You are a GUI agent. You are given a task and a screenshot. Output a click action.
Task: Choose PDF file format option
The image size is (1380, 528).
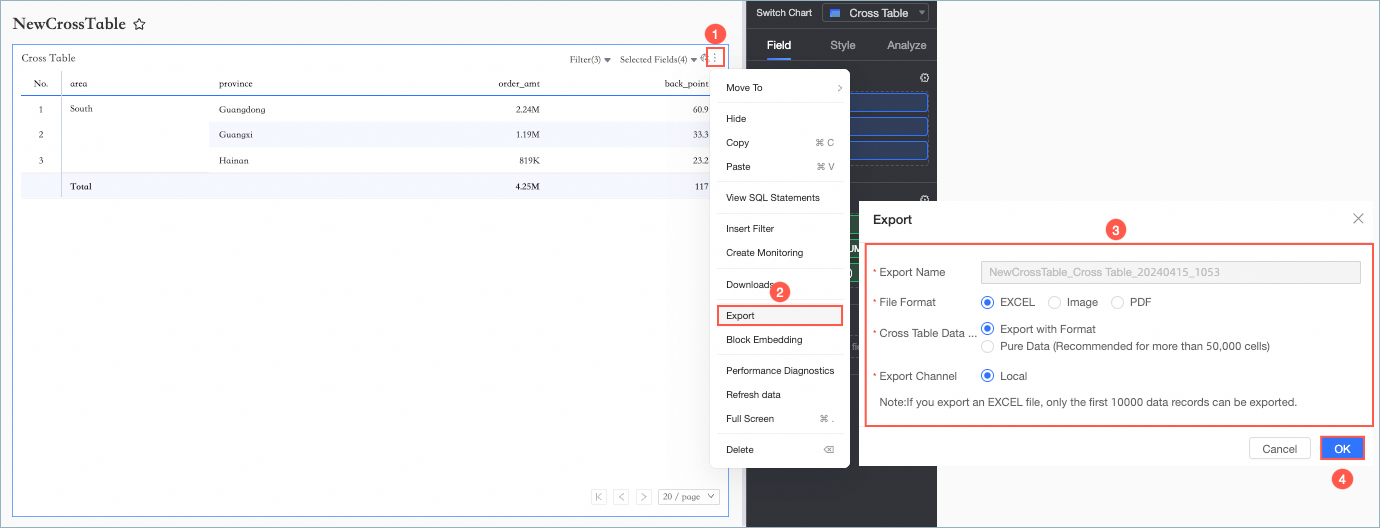click(1117, 302)
